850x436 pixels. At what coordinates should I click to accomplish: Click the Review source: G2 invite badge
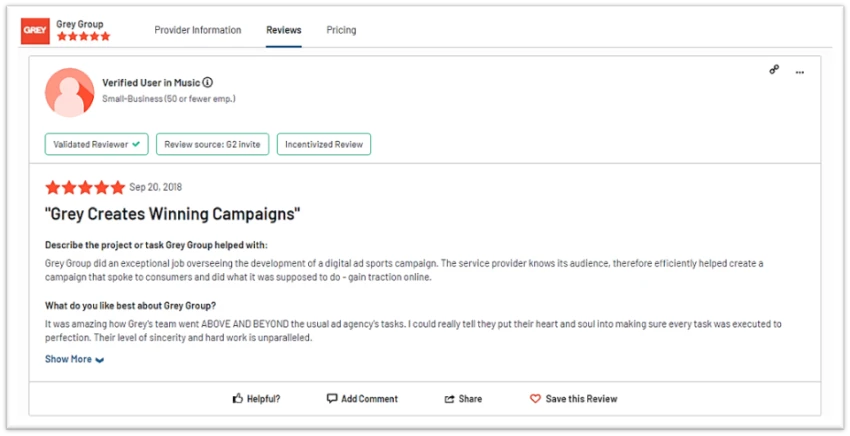[212, 144]
